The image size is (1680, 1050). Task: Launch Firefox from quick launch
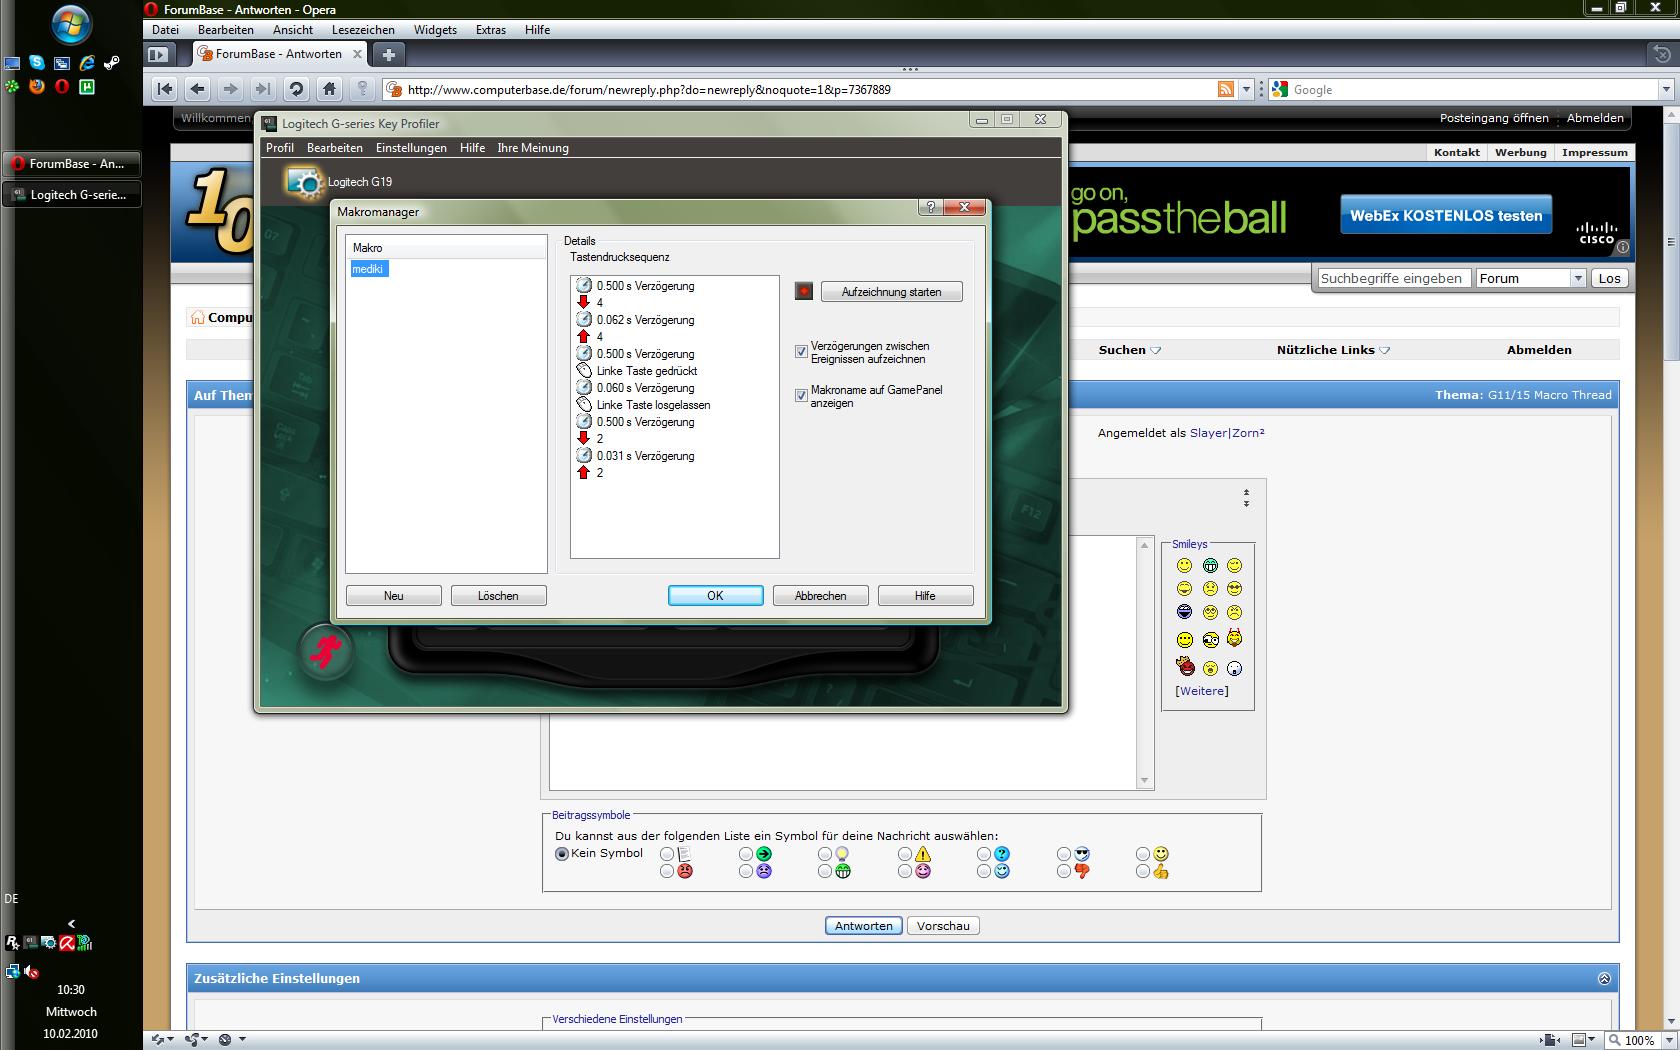pos(37,87)
